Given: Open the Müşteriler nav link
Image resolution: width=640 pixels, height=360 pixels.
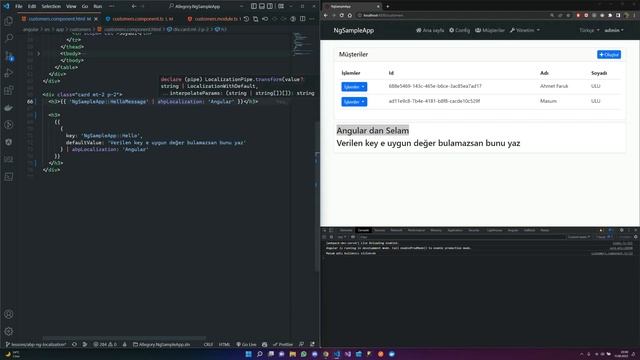Looking at the screenshot, I should coord(490,30).
